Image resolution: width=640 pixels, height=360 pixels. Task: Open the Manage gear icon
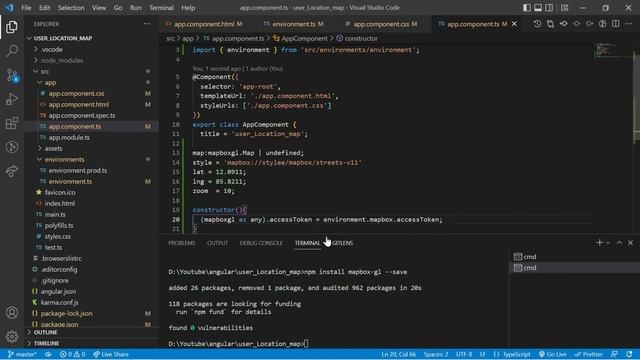point(12,336)
